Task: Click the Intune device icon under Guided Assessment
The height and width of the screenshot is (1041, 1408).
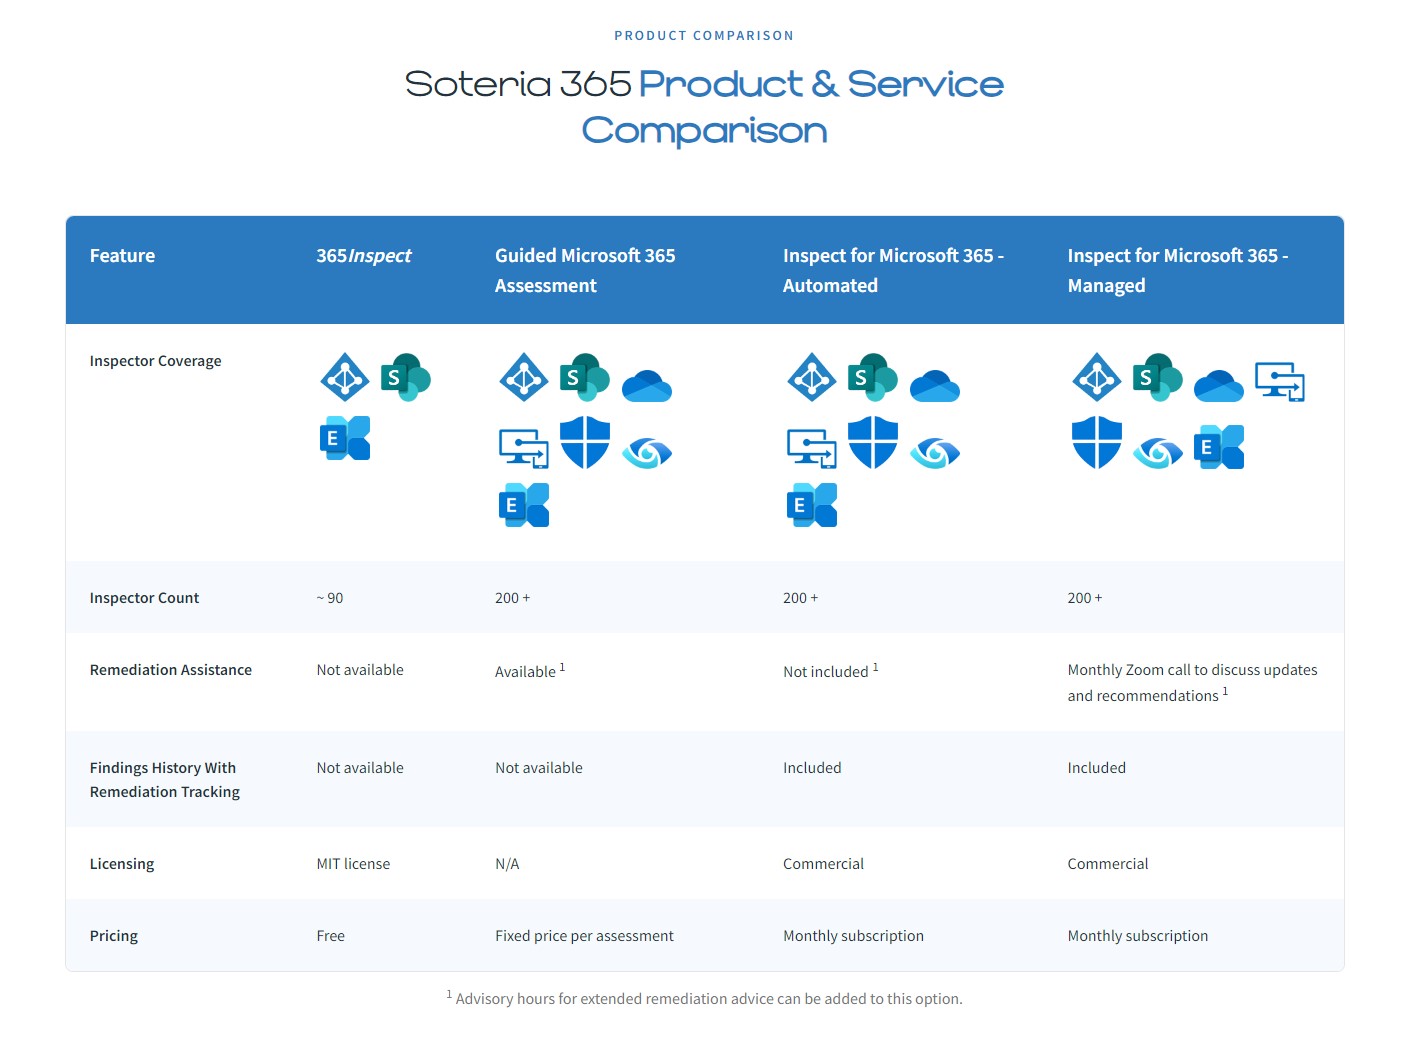Action: pyautogui.click(x=523, y=448)
